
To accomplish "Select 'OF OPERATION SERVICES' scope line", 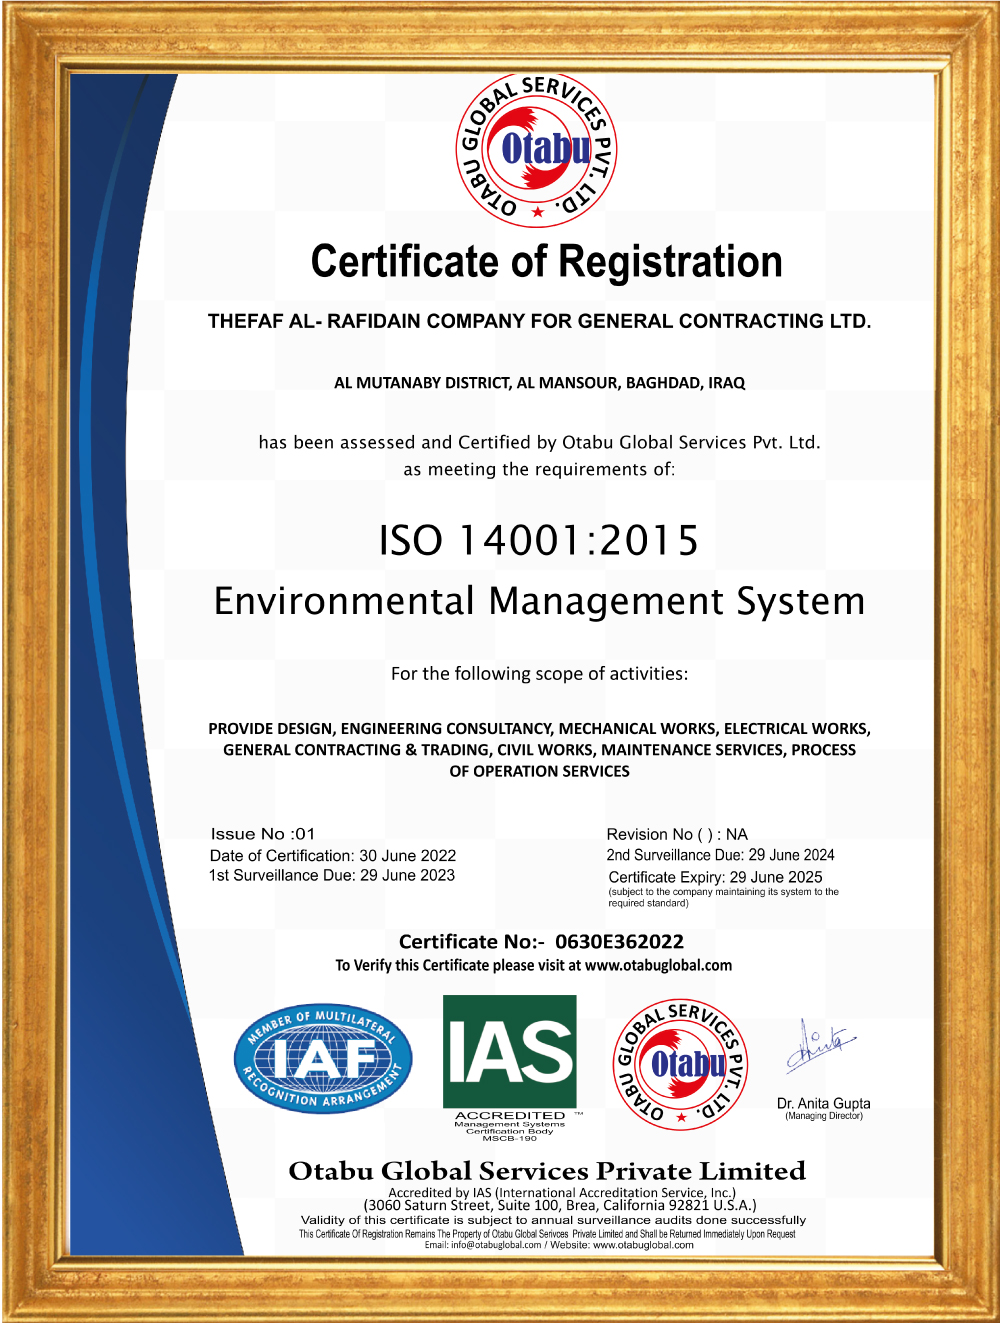I will 540,771.
